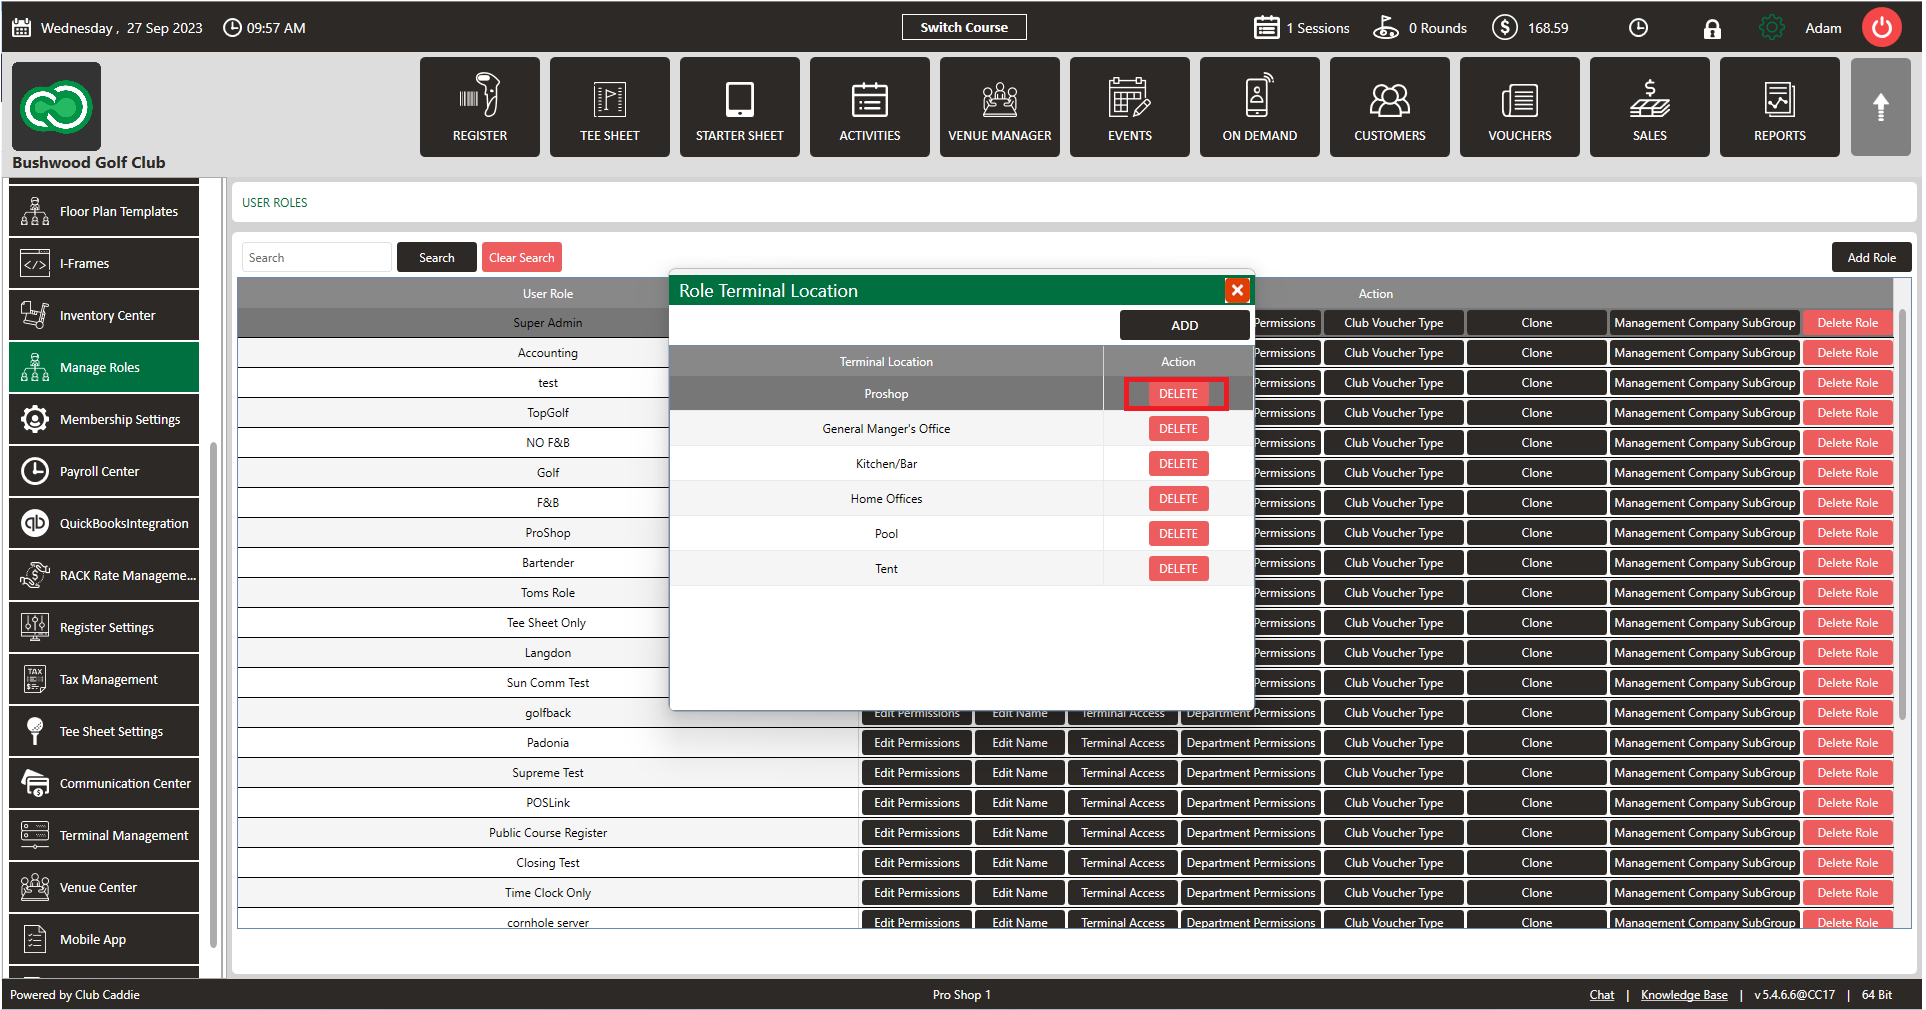Screen dimensions: 1926x1010
Task: Open the On Demand module
Action: (1259, 107)
